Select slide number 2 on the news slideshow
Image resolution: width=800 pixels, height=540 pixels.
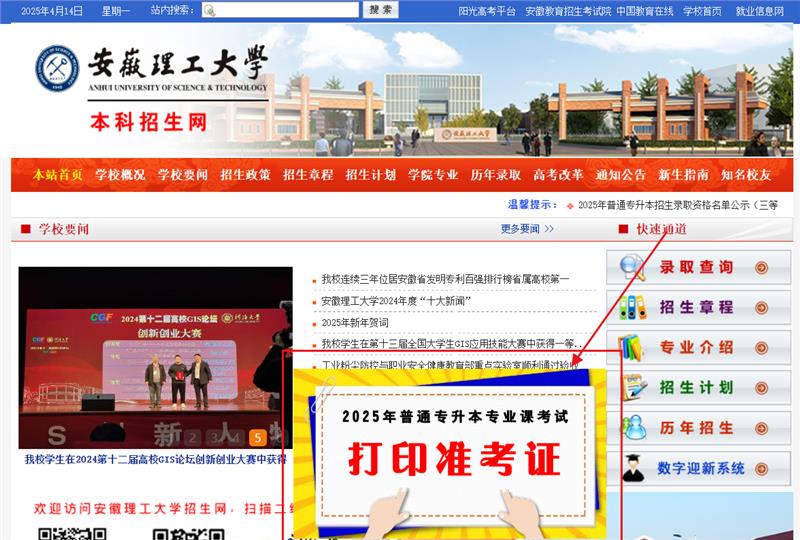click(x=193, y=437)
